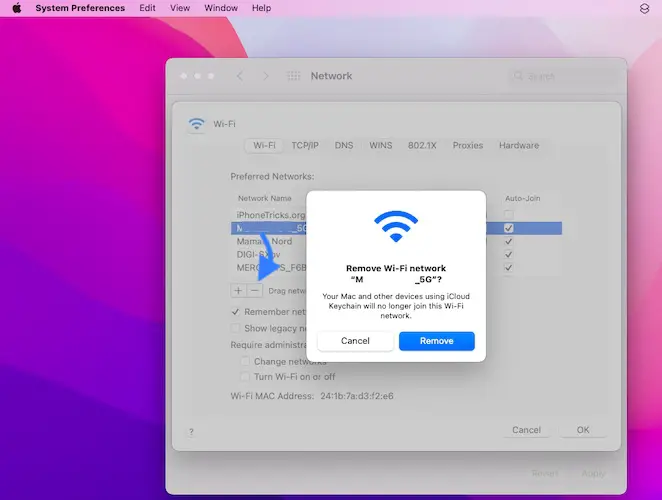Open the Control Center menu bar icon

pos(643,8)
